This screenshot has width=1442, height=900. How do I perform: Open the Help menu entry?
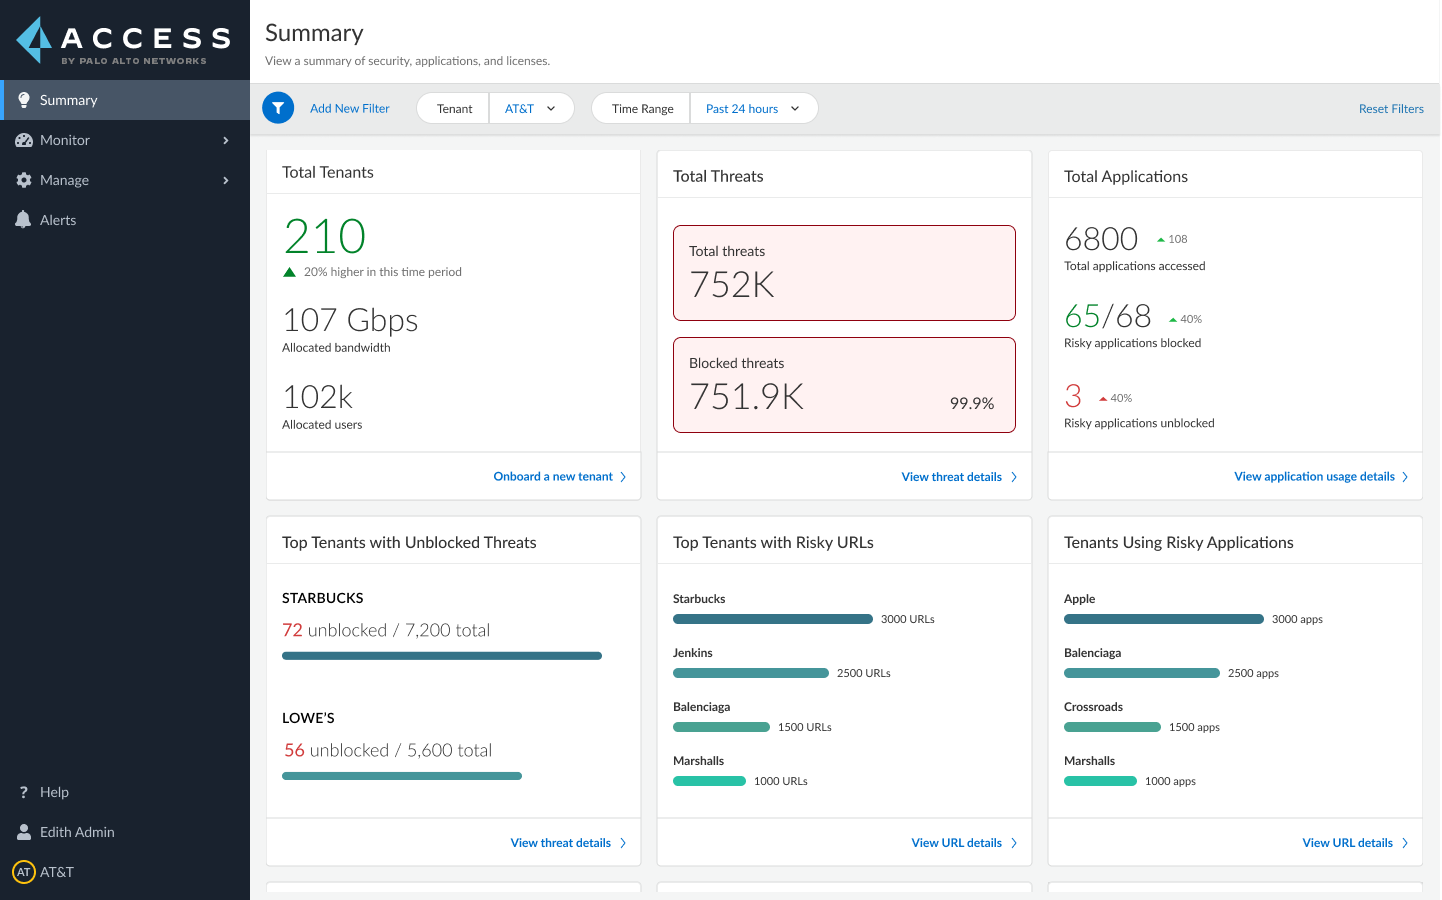coord(125,792)
